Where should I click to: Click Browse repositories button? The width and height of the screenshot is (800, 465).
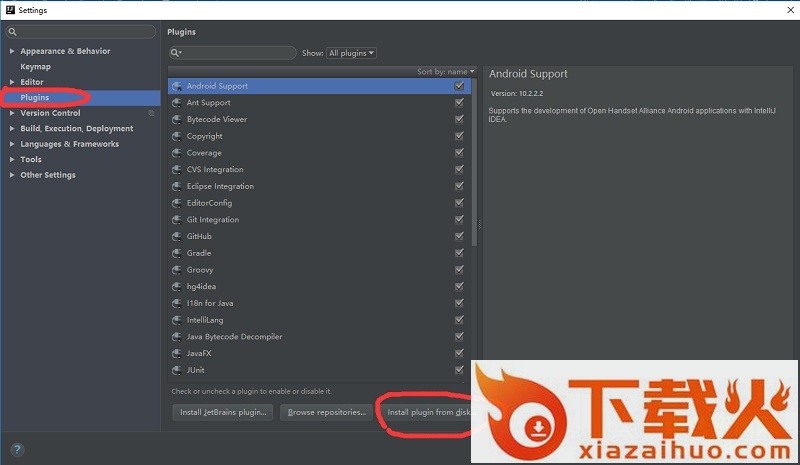pyautogui.click(x=327, y=412)
